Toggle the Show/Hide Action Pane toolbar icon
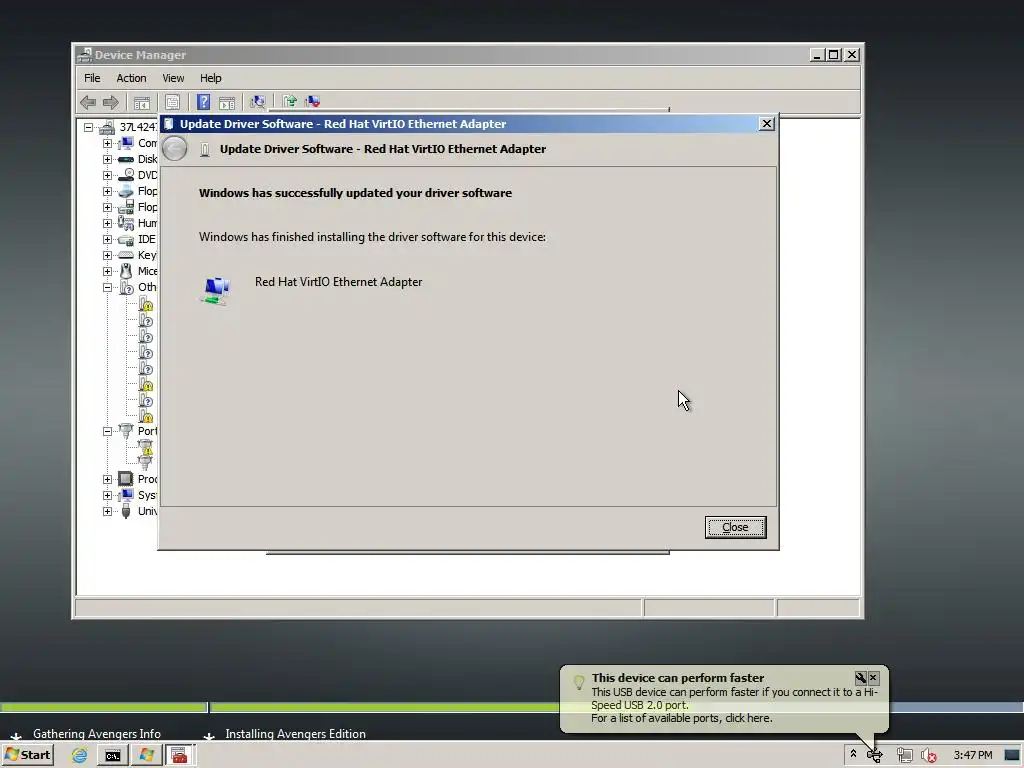The image size is (1024, 768). click(227, 102)
